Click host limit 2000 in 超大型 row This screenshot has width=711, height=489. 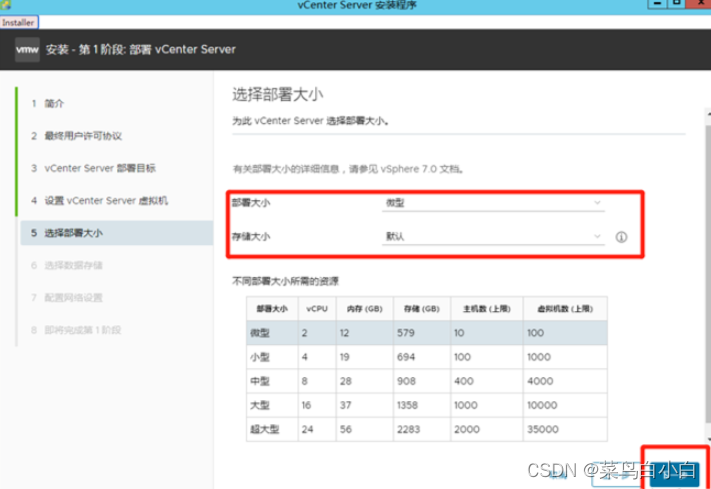(x=467, y=429)
